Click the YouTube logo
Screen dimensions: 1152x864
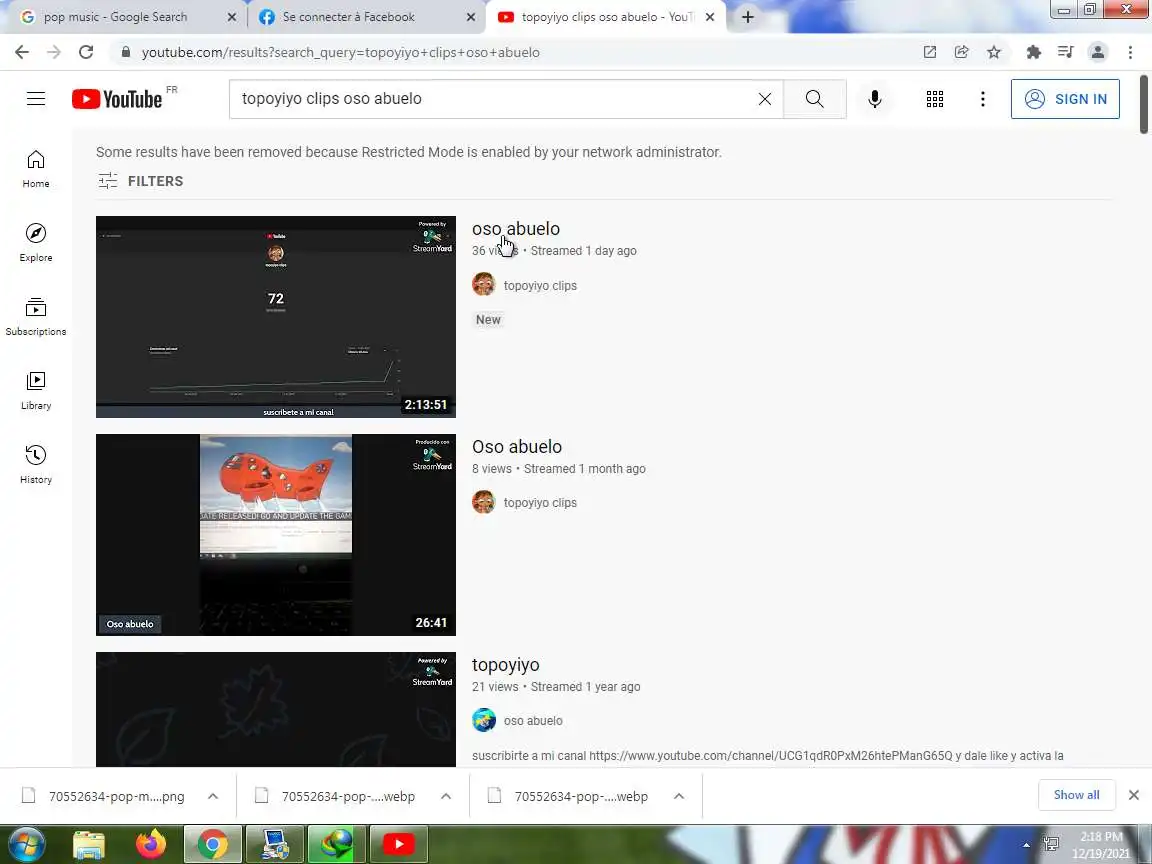(x=117, y=99)
